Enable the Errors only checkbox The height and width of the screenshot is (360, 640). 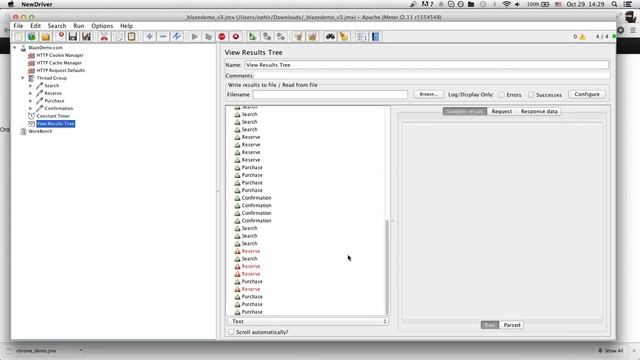502,95
